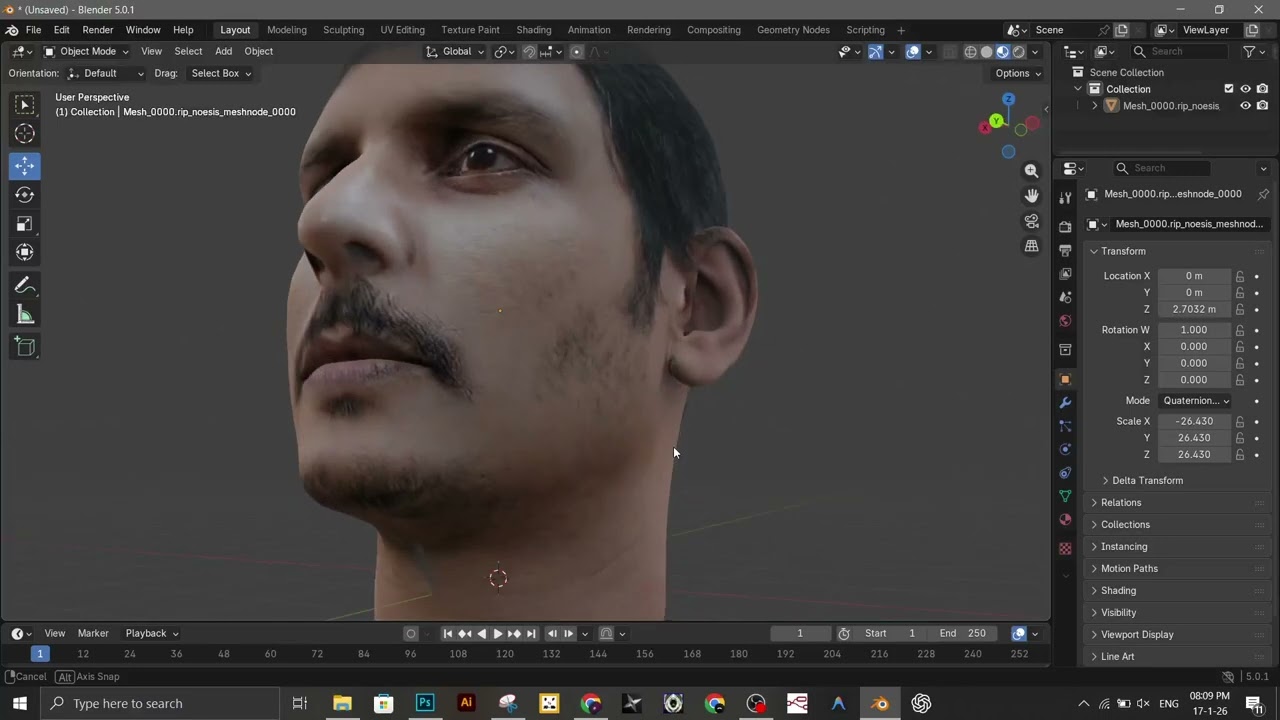Activate the Move tool

[x=25, y=166]
